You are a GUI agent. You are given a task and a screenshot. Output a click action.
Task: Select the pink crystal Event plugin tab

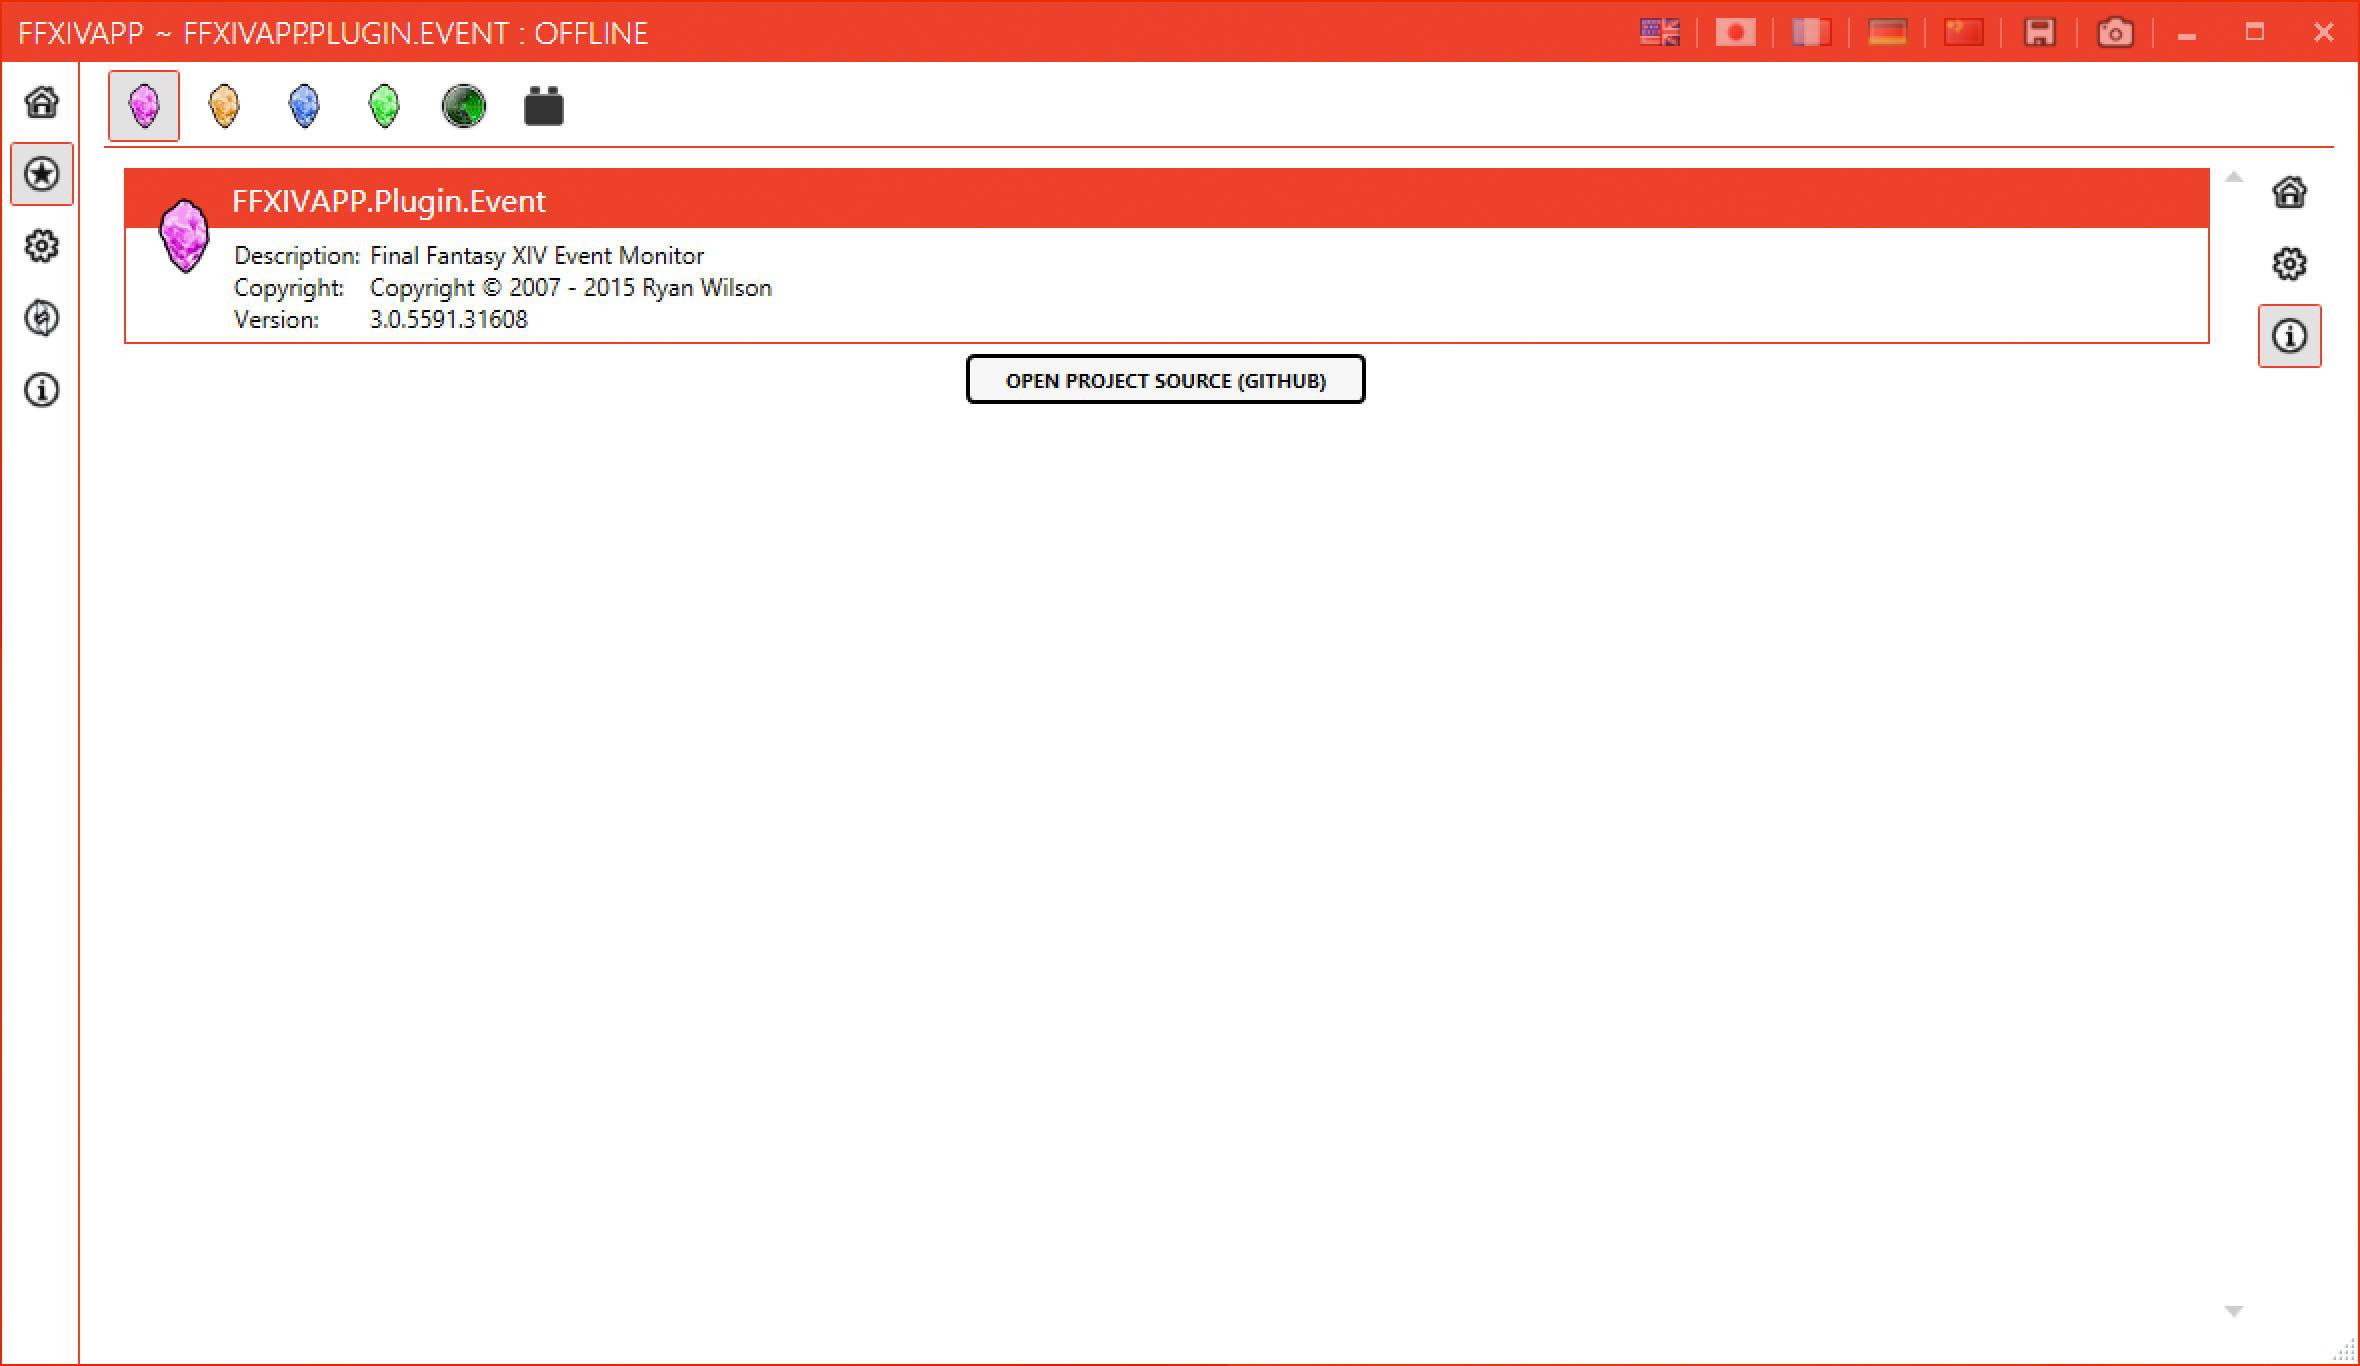(144, 106)
